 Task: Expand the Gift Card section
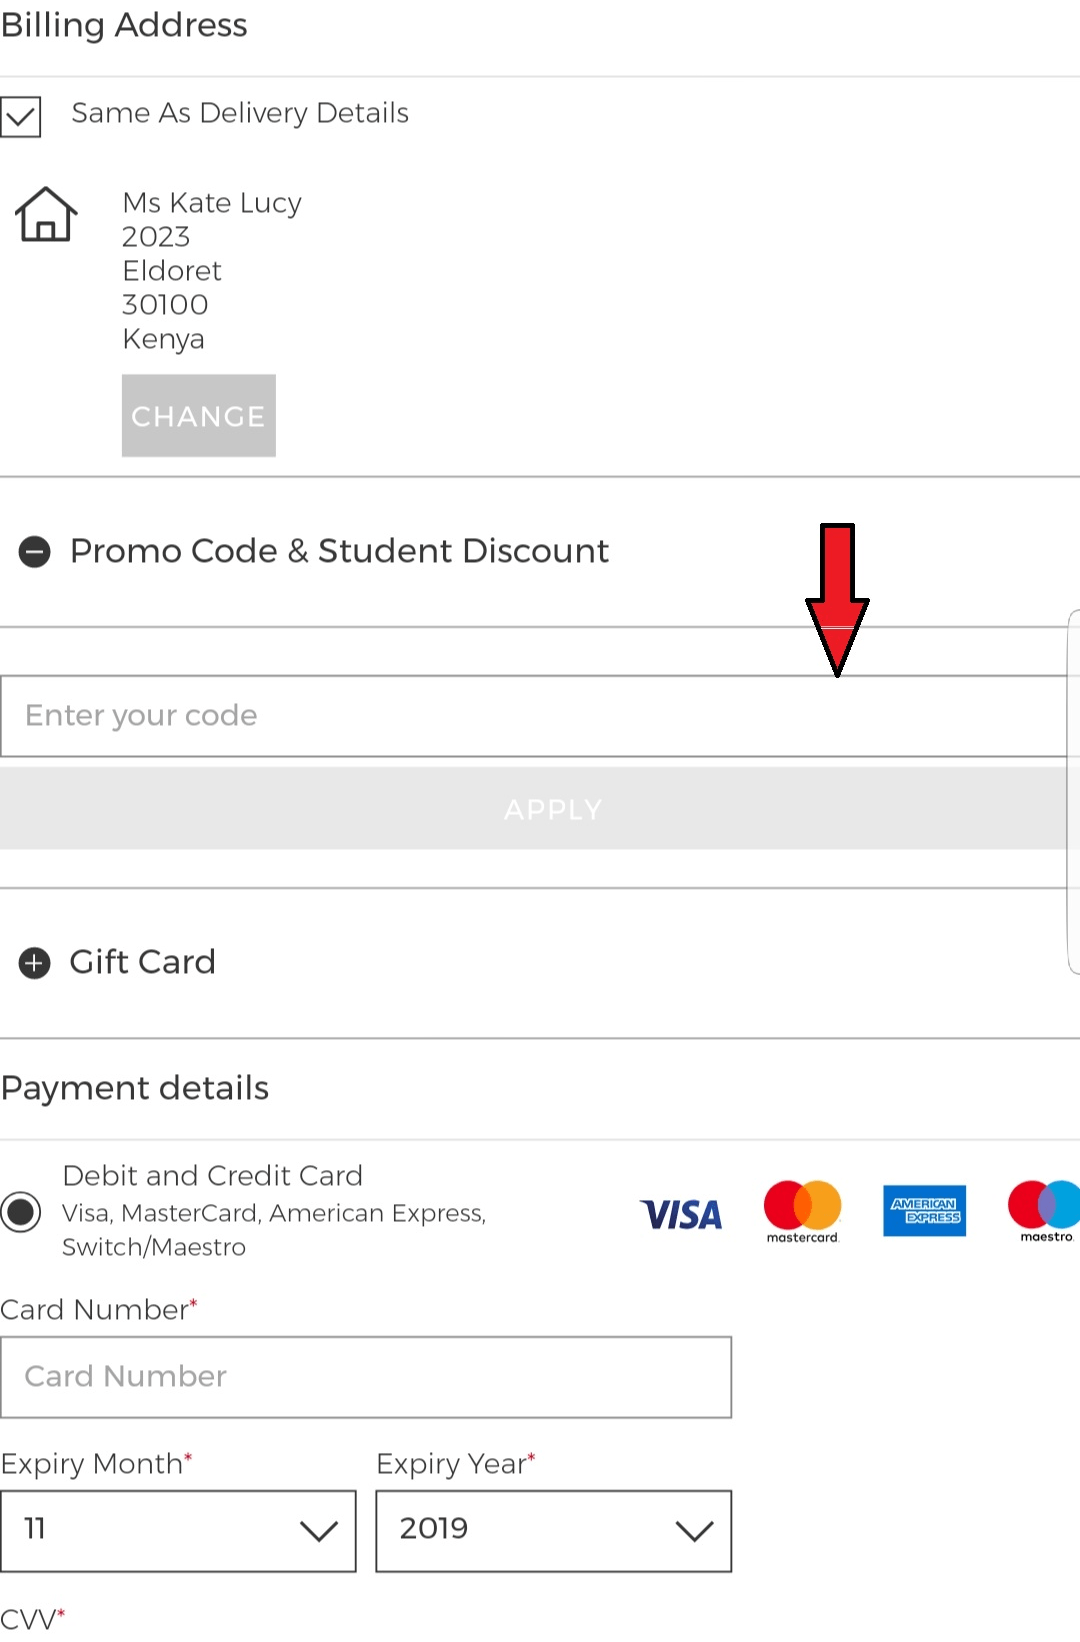(x=142, y=962)
